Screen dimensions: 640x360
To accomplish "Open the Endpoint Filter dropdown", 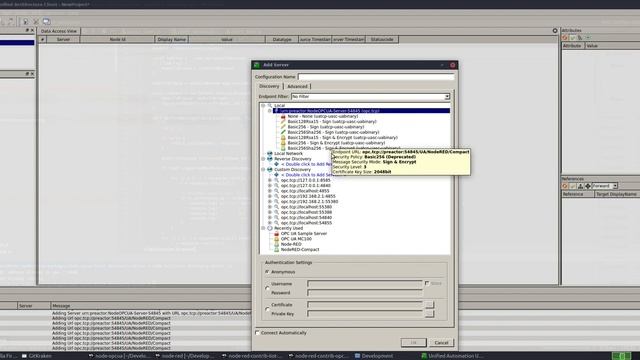I will coord(447,97).
